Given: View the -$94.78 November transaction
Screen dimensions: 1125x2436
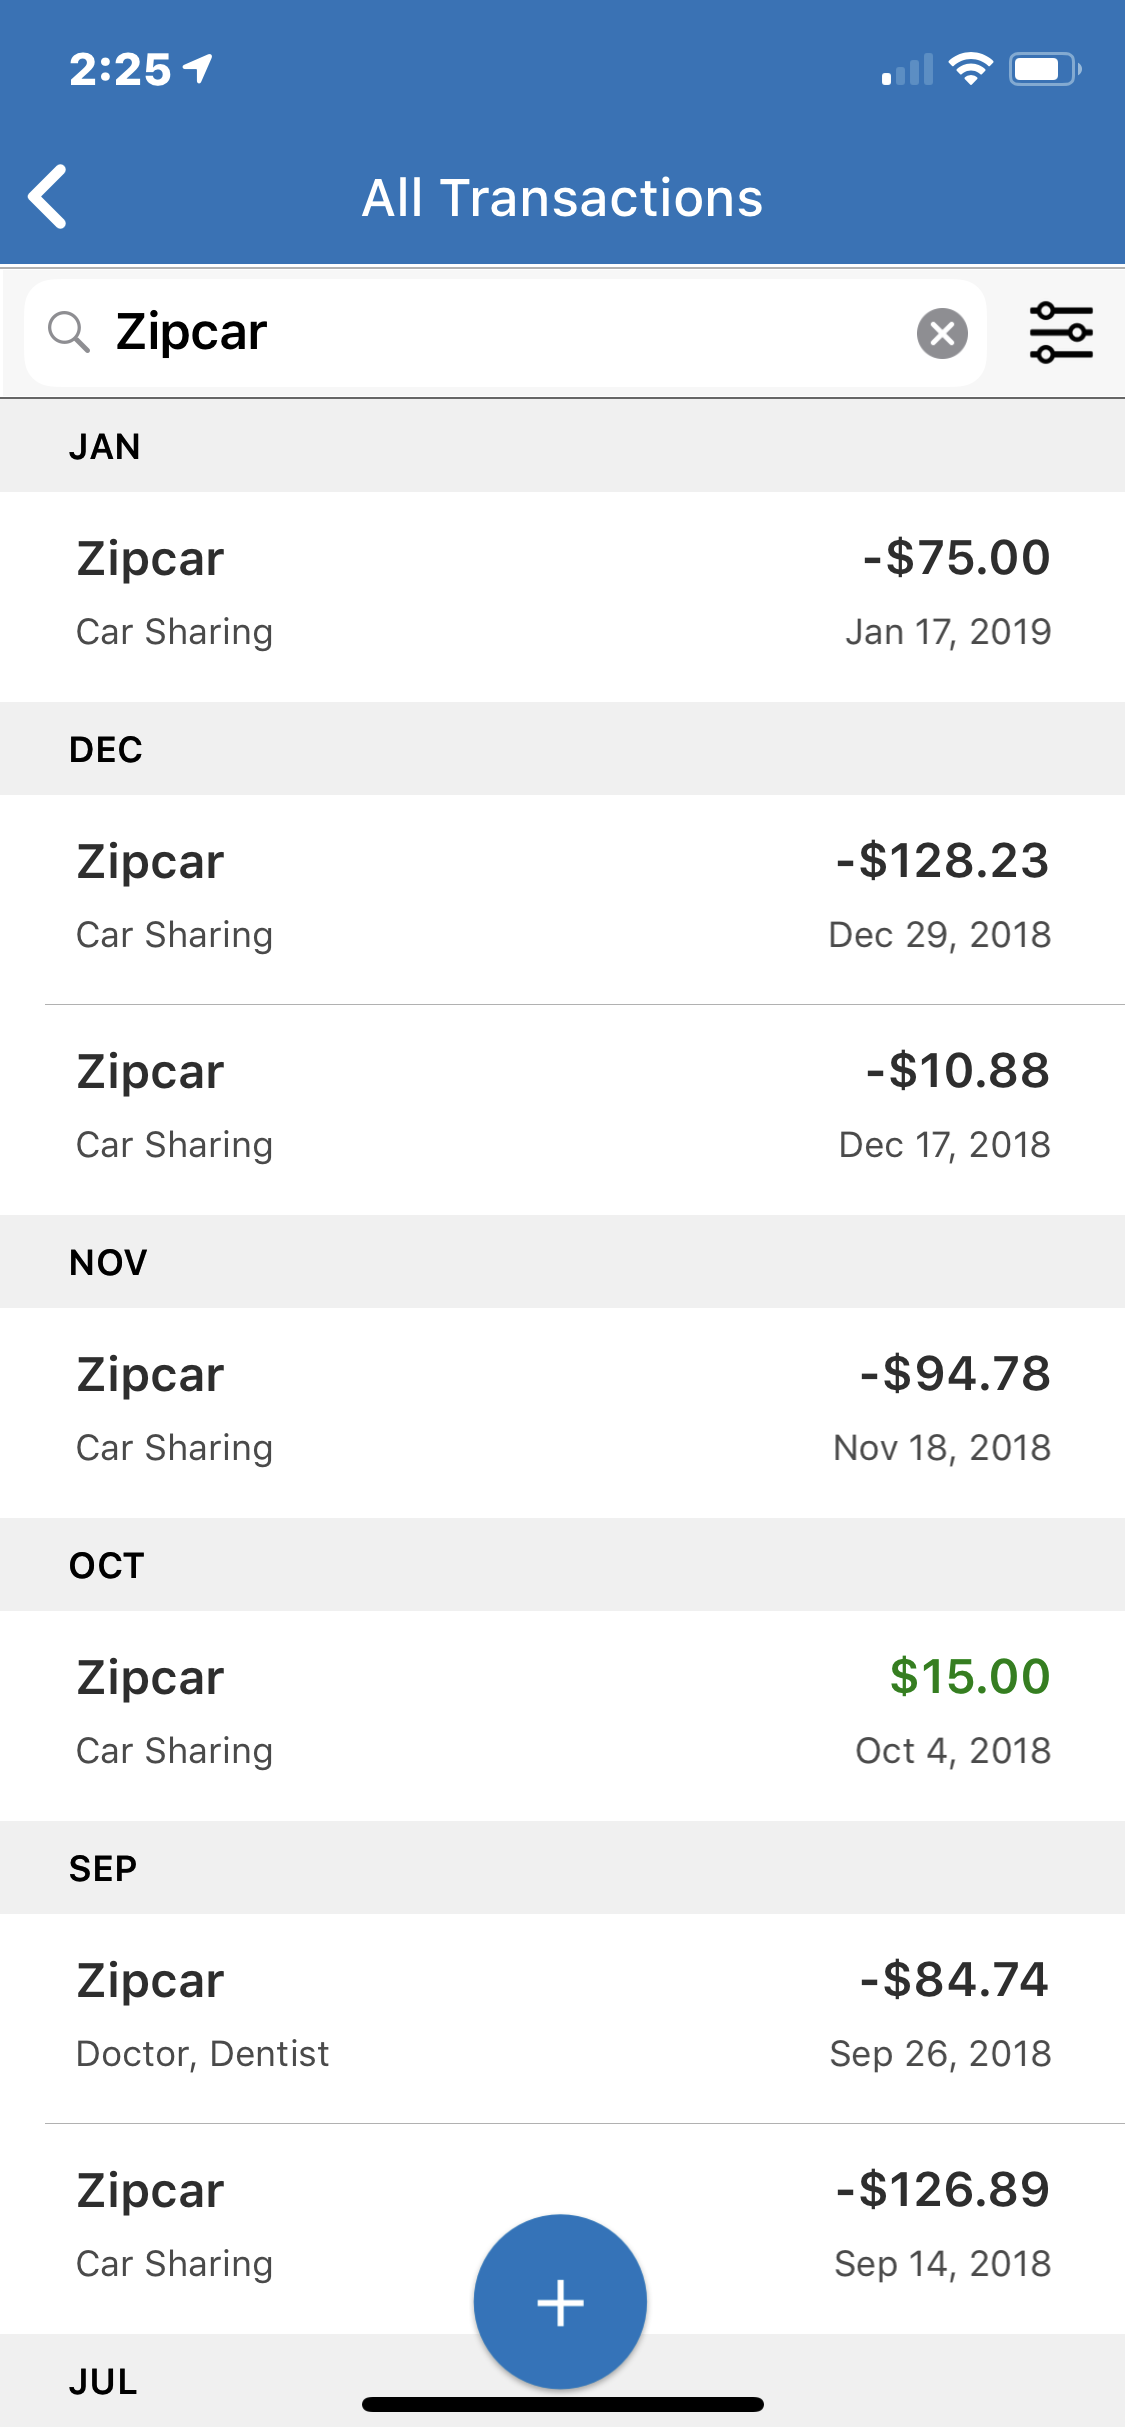Looking at the screenshot, I should [562, 1411].
